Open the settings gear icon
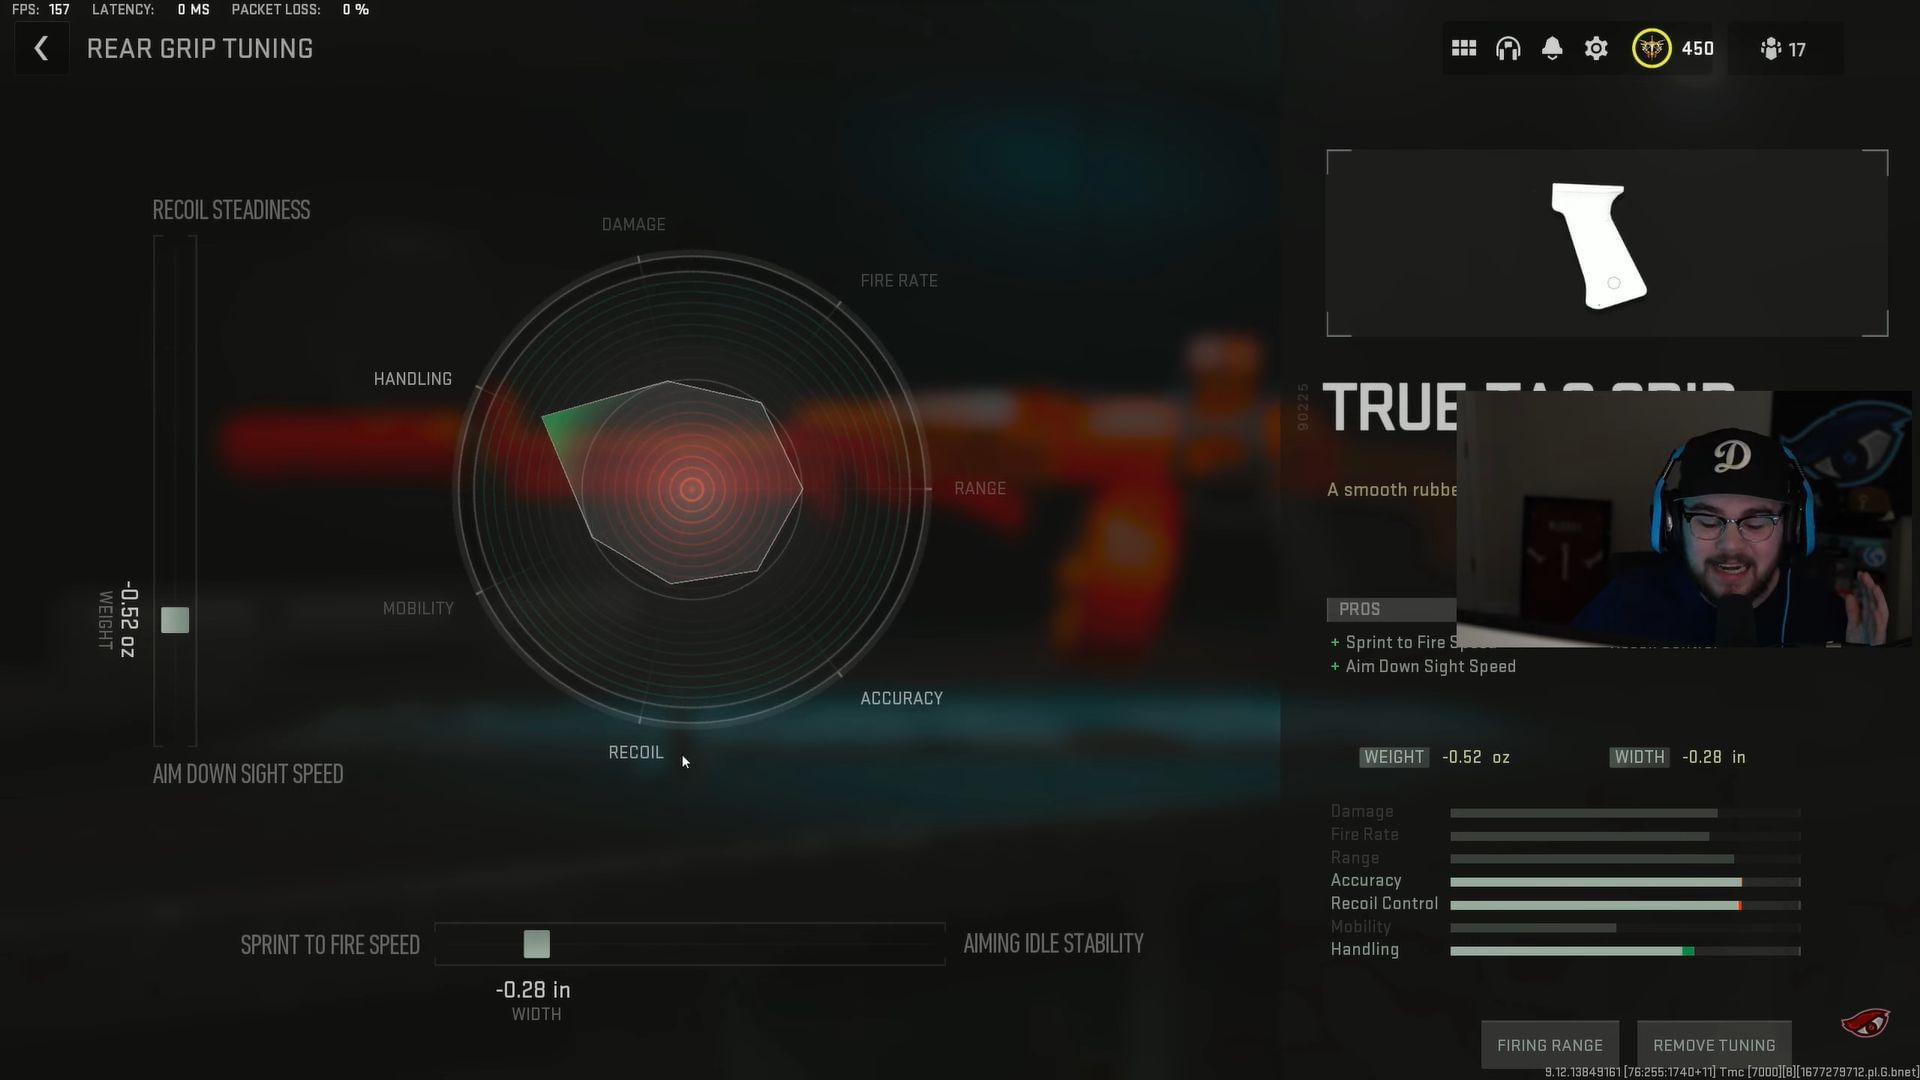1920x1080 pixels. click(1596, 50)
